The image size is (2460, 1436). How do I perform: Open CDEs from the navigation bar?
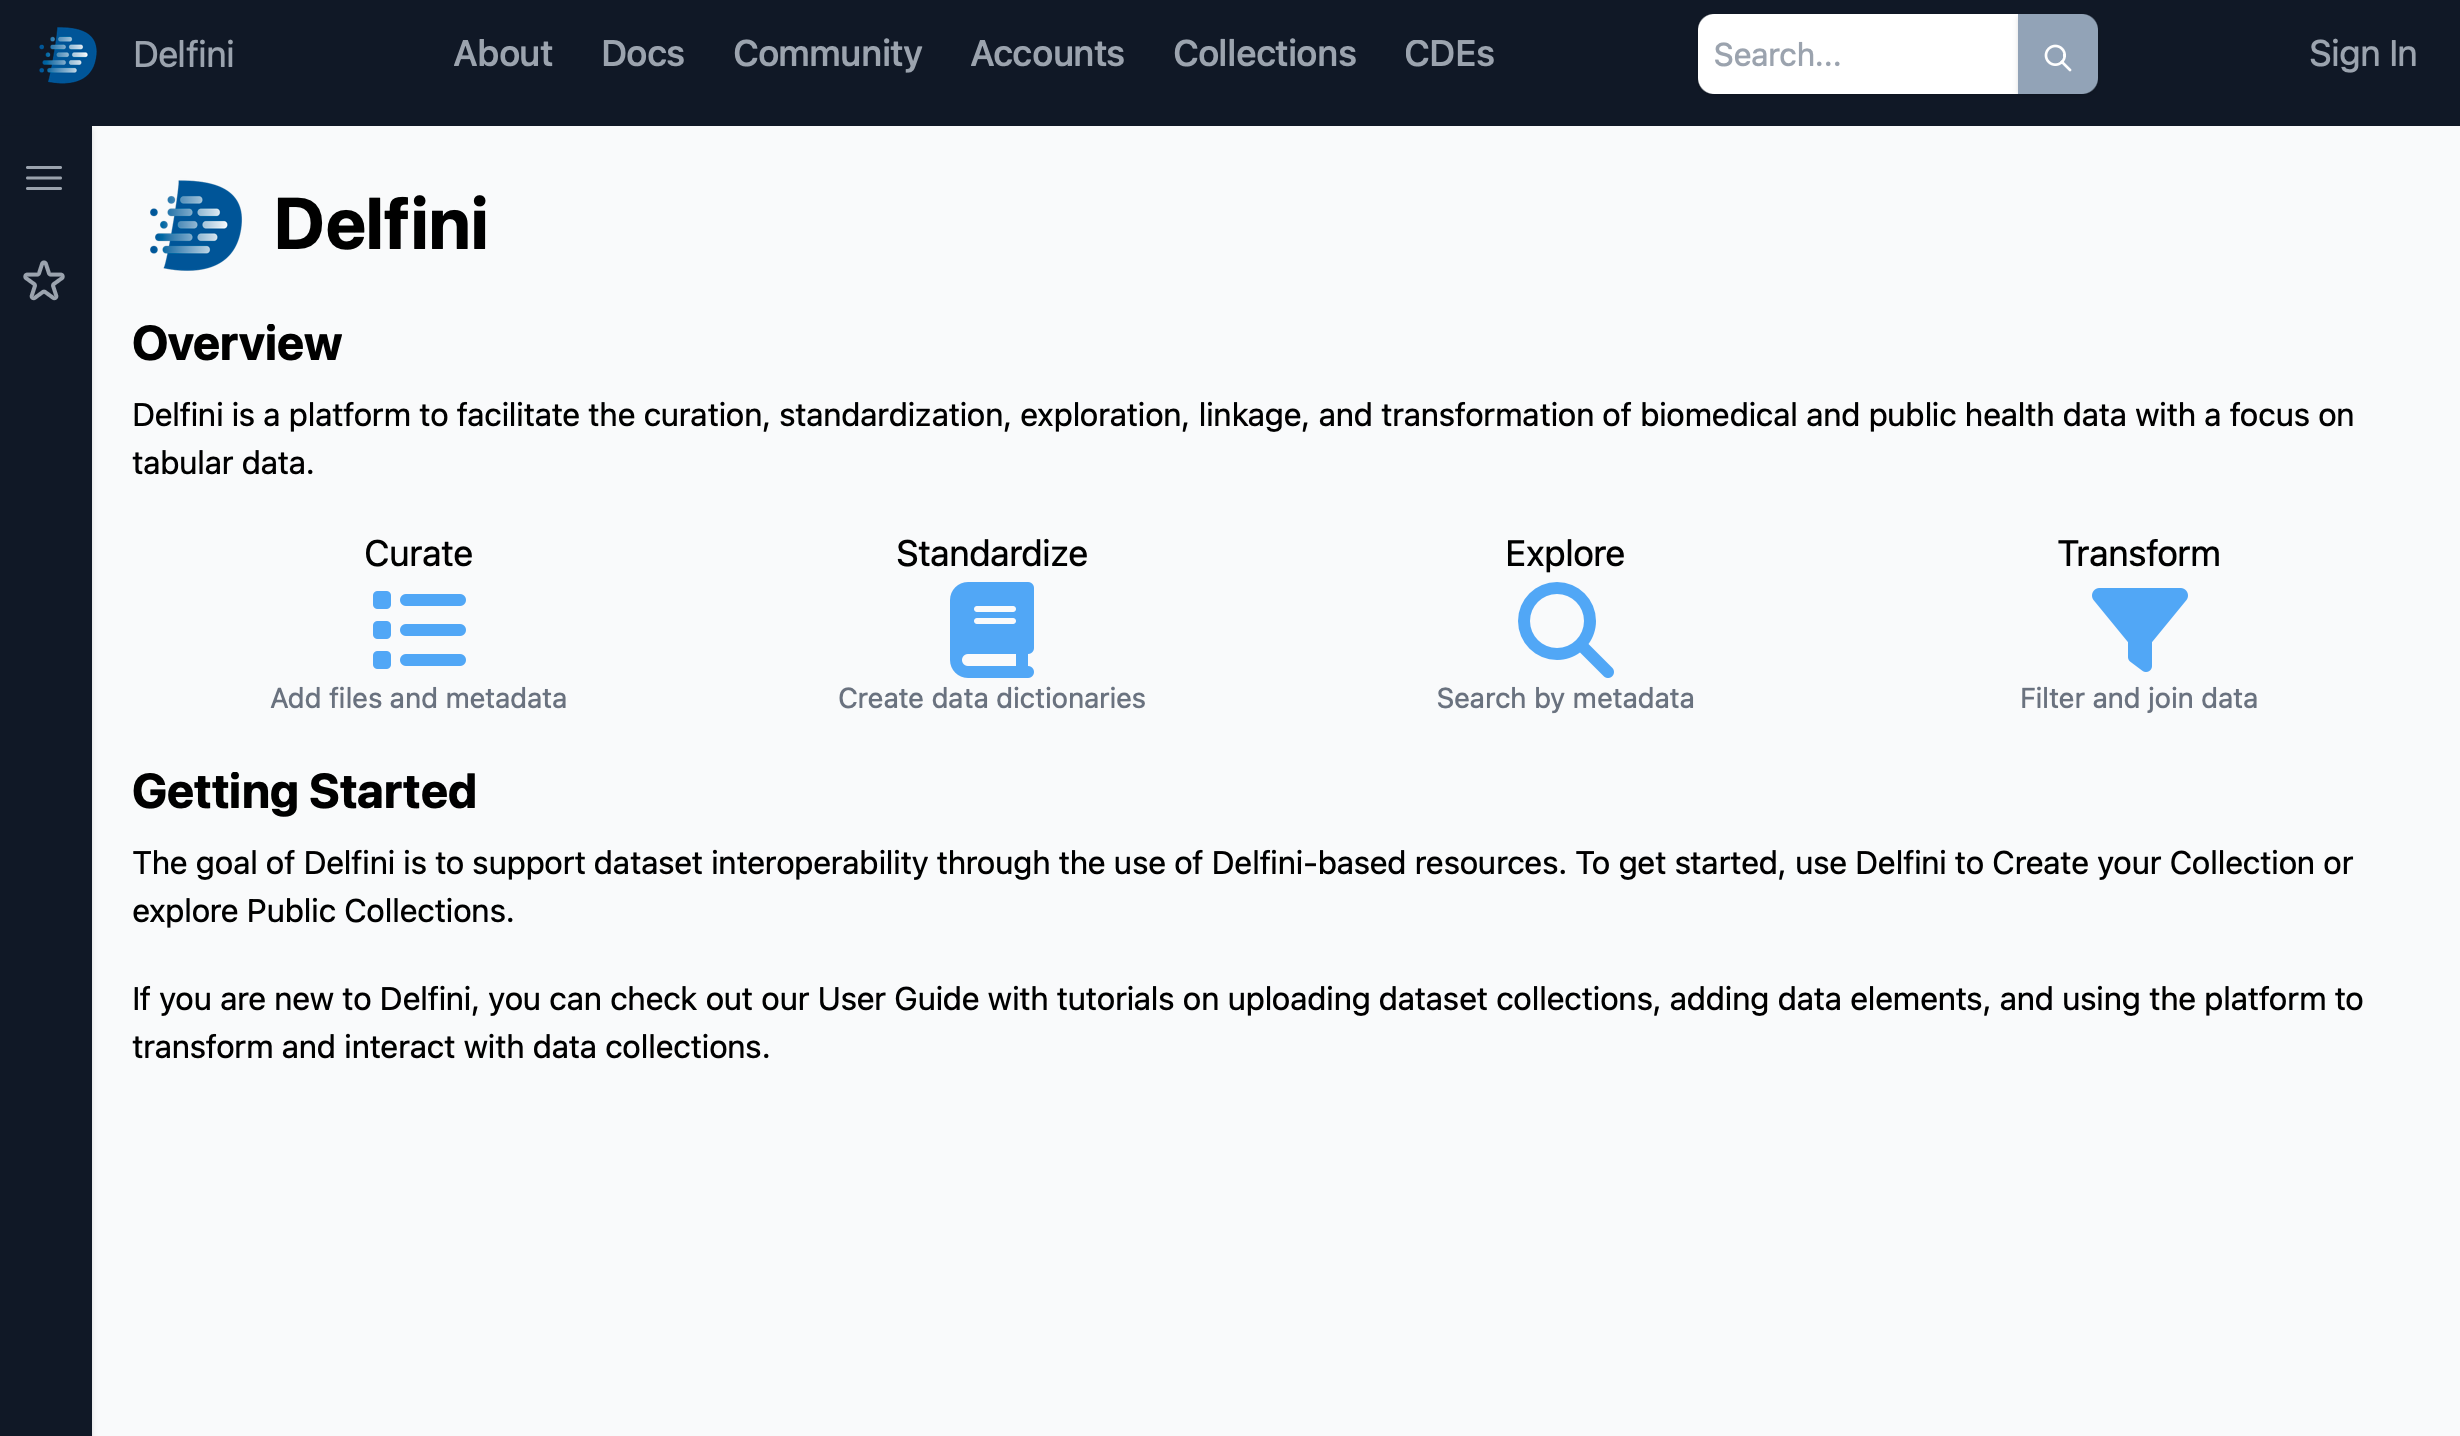1448,54
